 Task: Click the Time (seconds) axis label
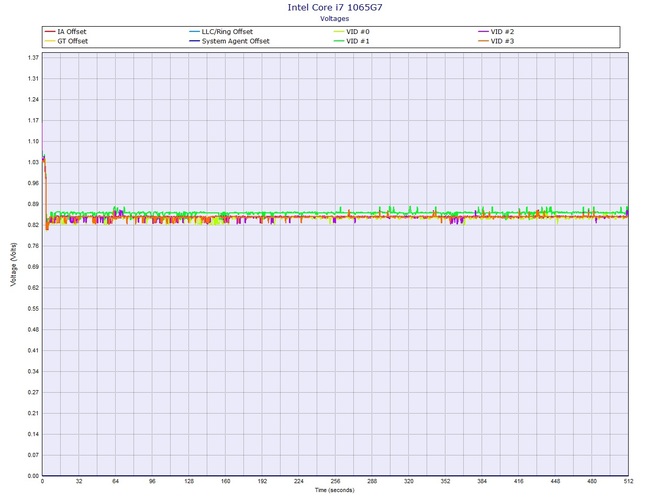(x=335, y=490)
